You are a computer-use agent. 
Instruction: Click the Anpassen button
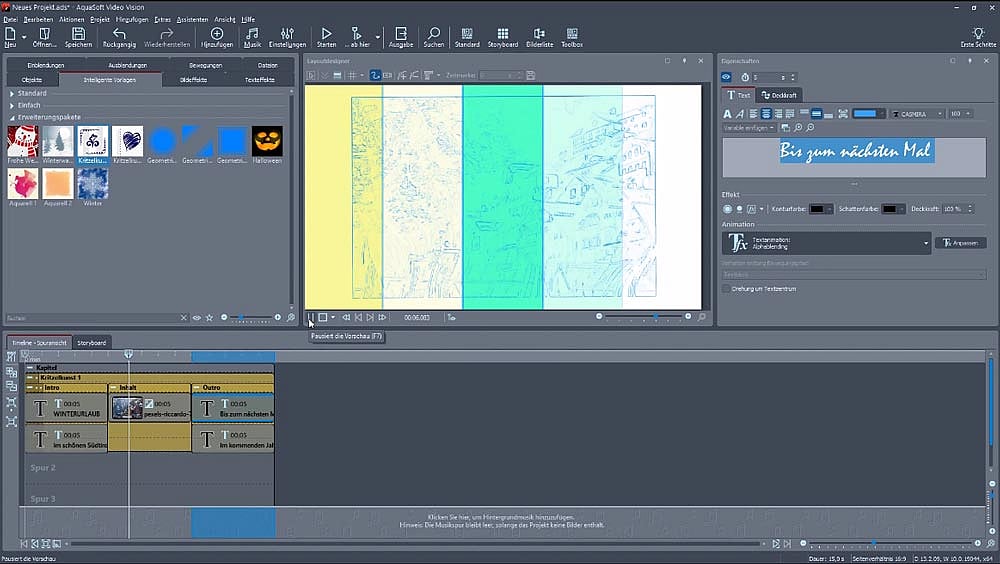[x=961, y=243]
